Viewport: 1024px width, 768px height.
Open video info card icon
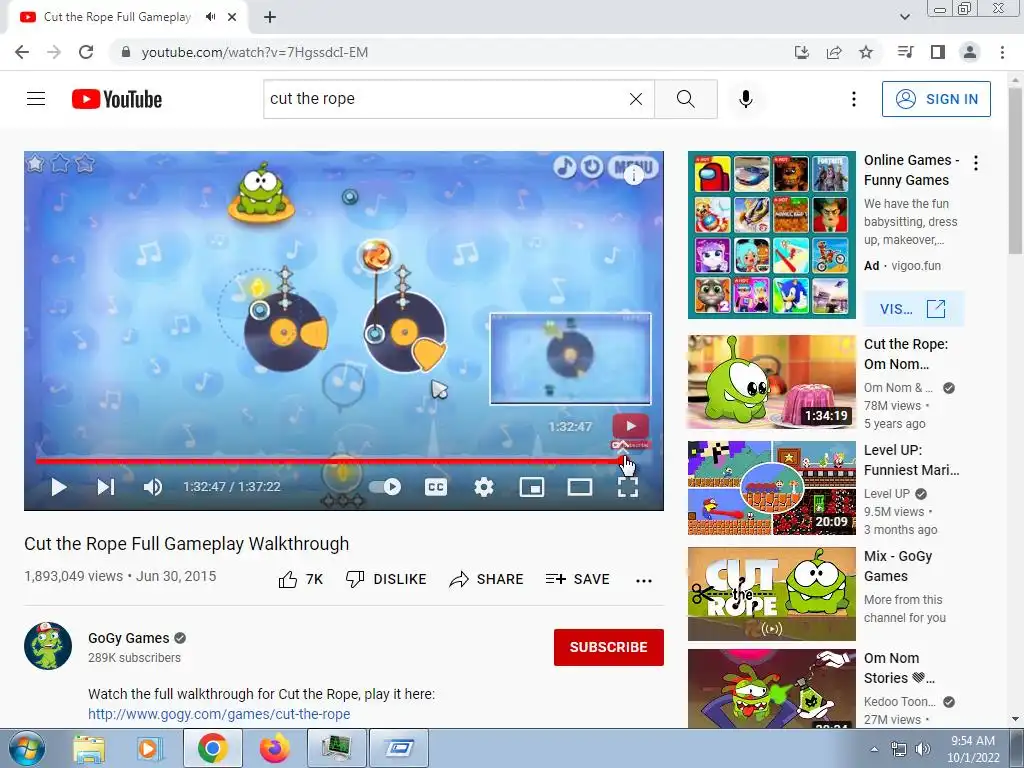pos(633,175)
